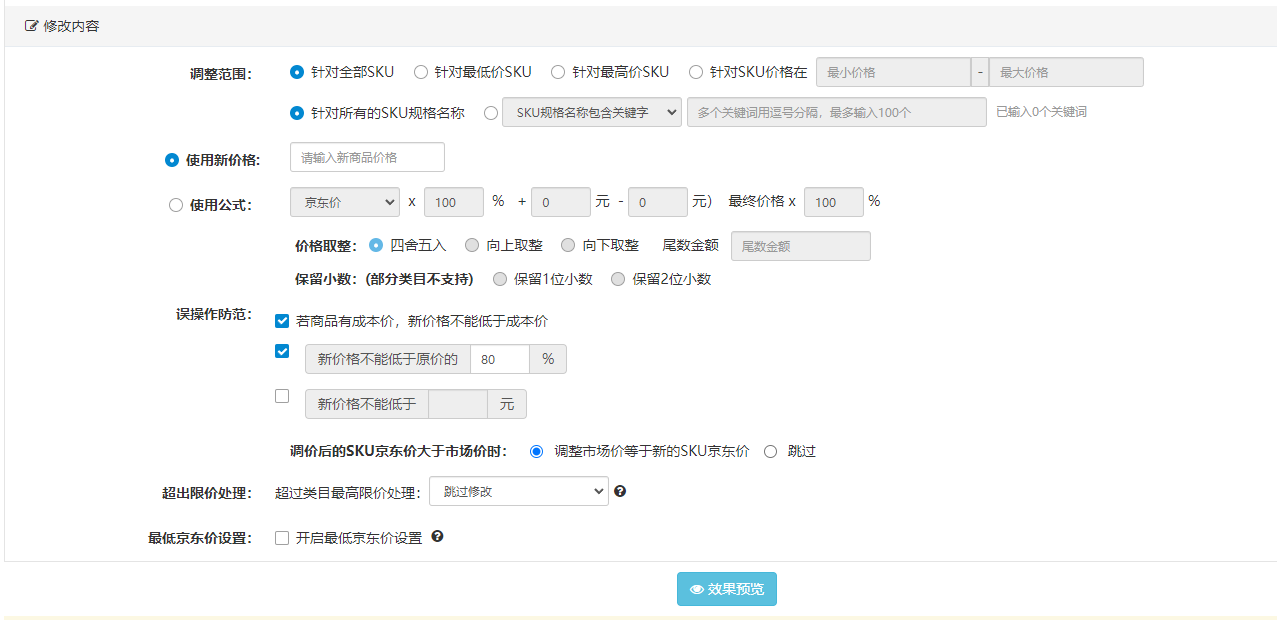Click the help icon beside 跳过修改 dropdown

620,491
